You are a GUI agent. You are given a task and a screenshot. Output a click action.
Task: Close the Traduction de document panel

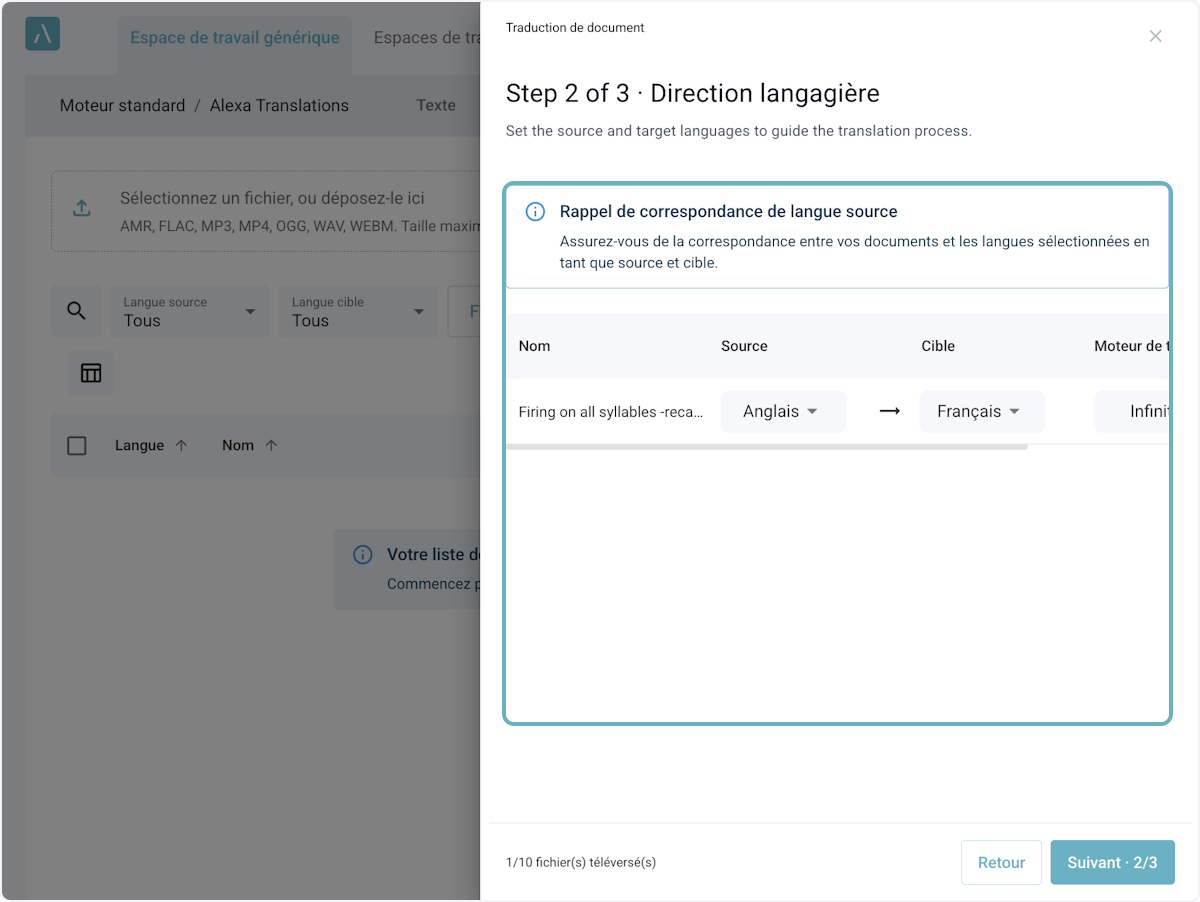click(x=1155, y=36)
